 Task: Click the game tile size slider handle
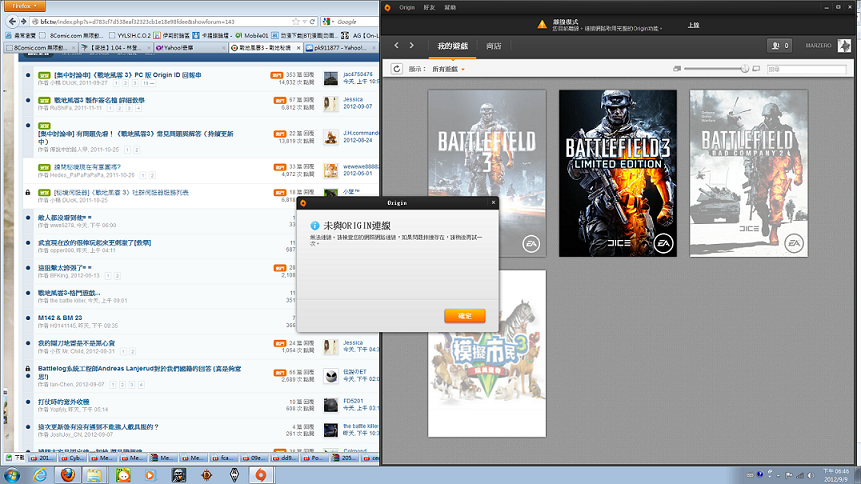[744, 69]
